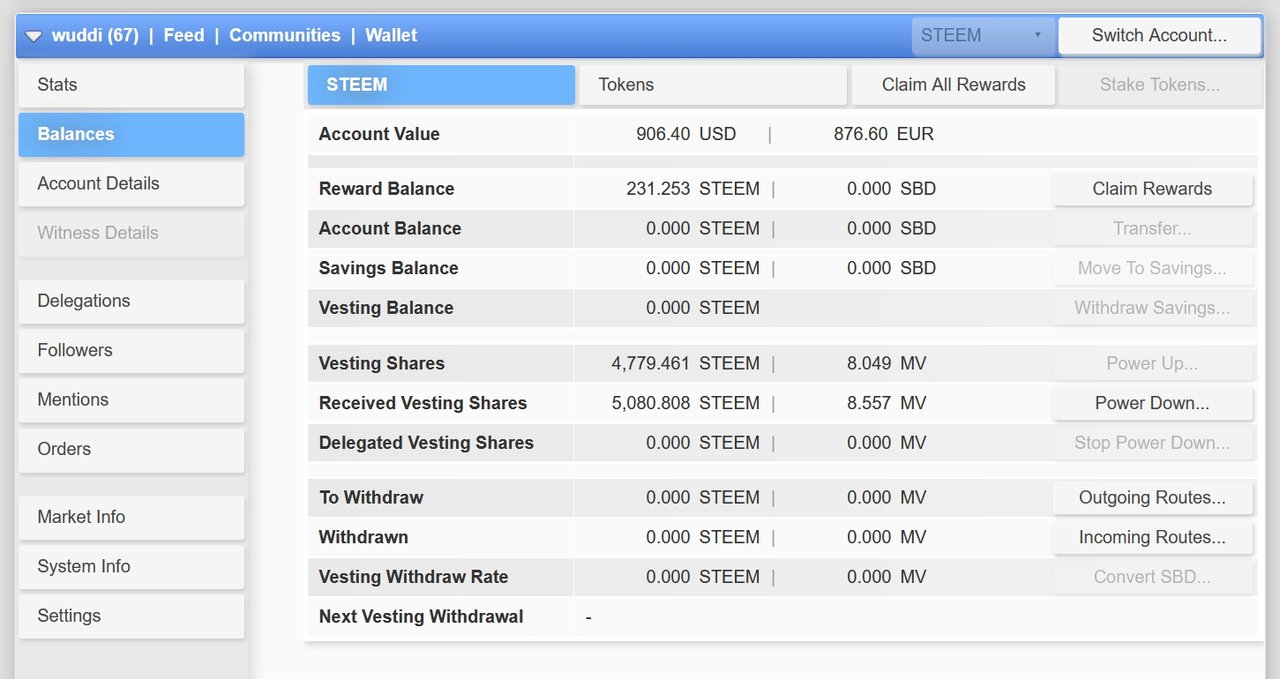Image resolution: width=1280 pixels, height=679 pixels.
Task: Click the Claim Rewards button
Action: (1152, 189)
